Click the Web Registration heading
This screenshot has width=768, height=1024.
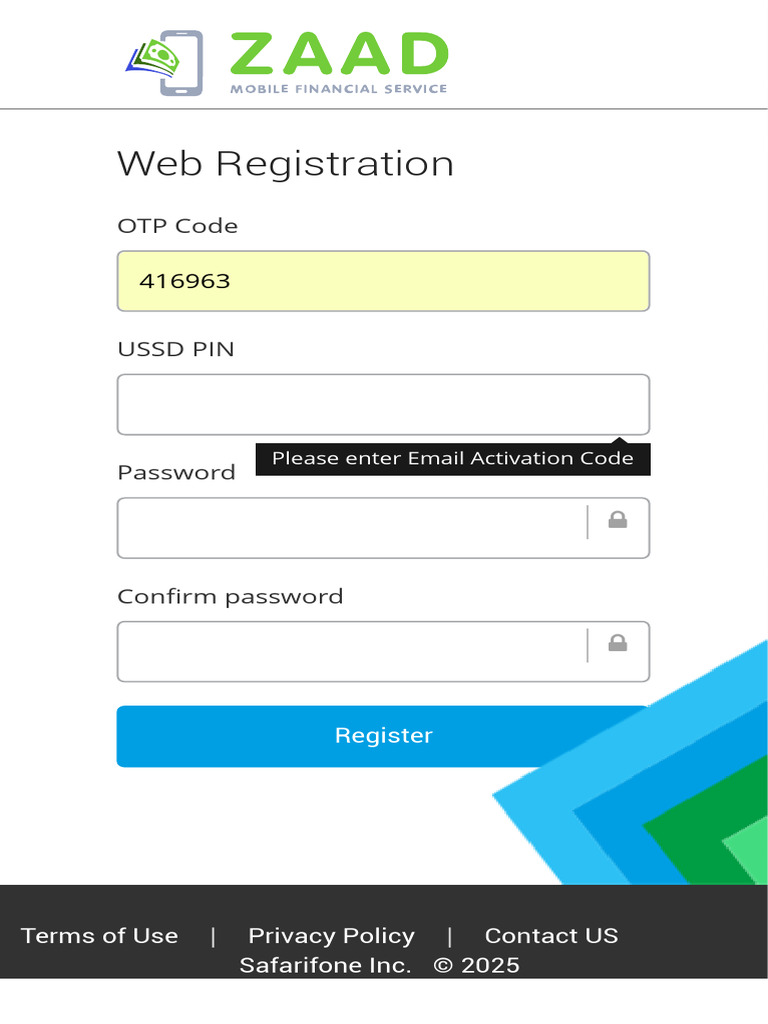285,164
